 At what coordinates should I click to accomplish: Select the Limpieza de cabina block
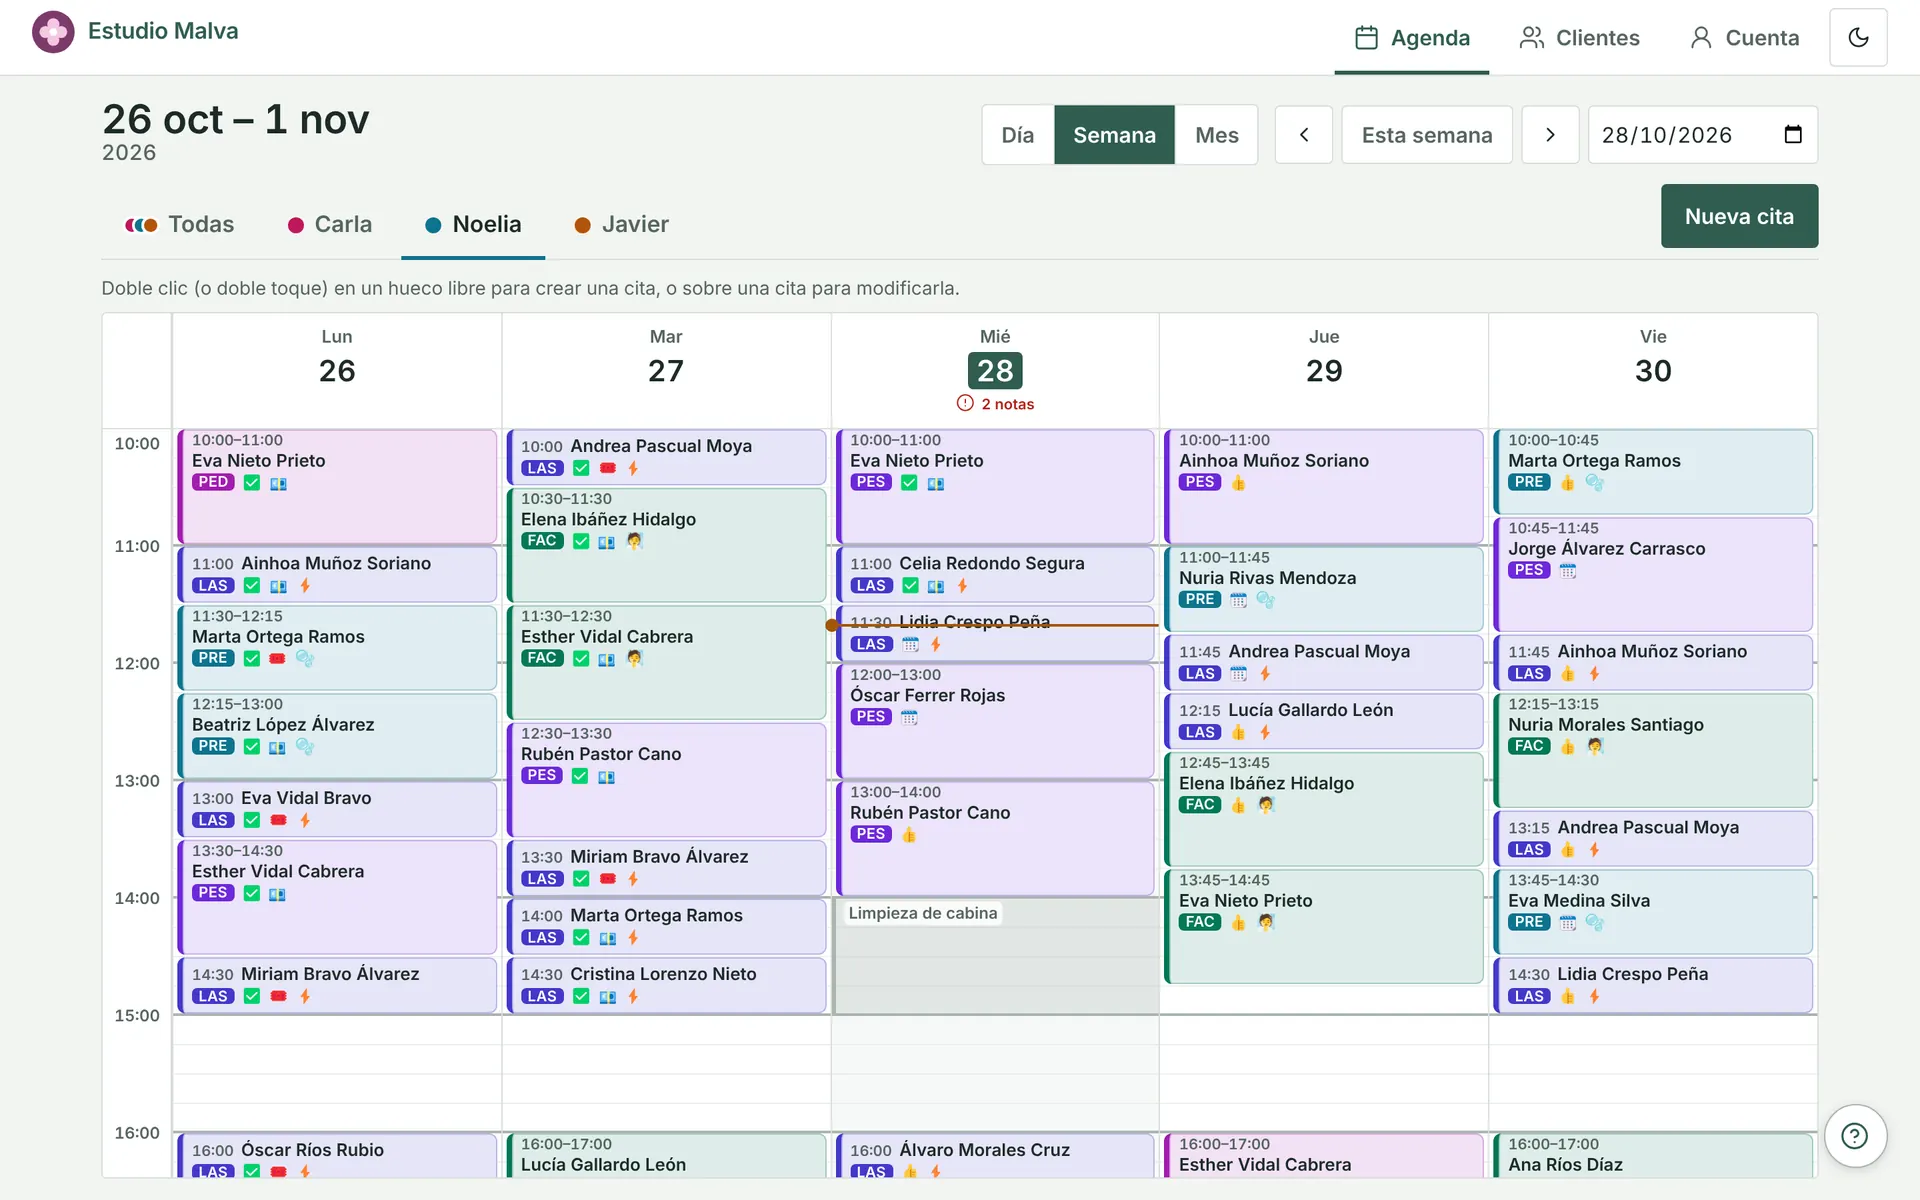click(995, 956)
